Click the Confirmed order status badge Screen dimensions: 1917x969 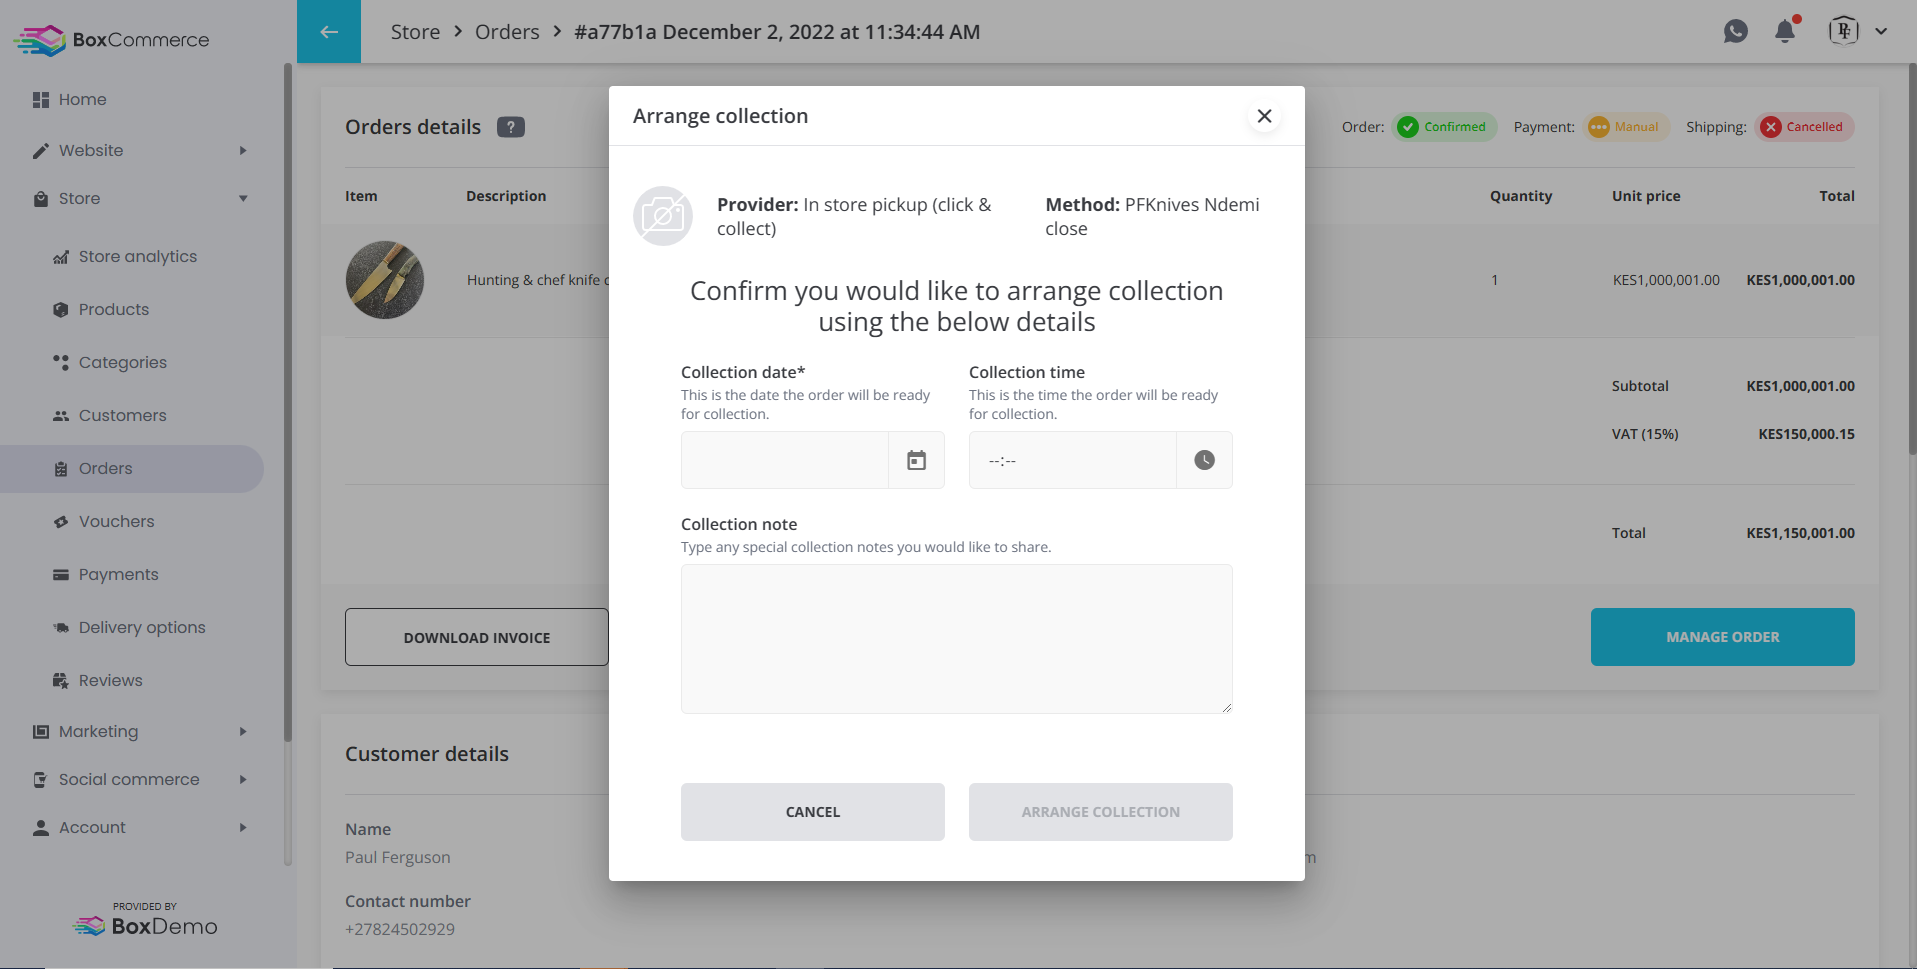click(x=1444, y=127)
